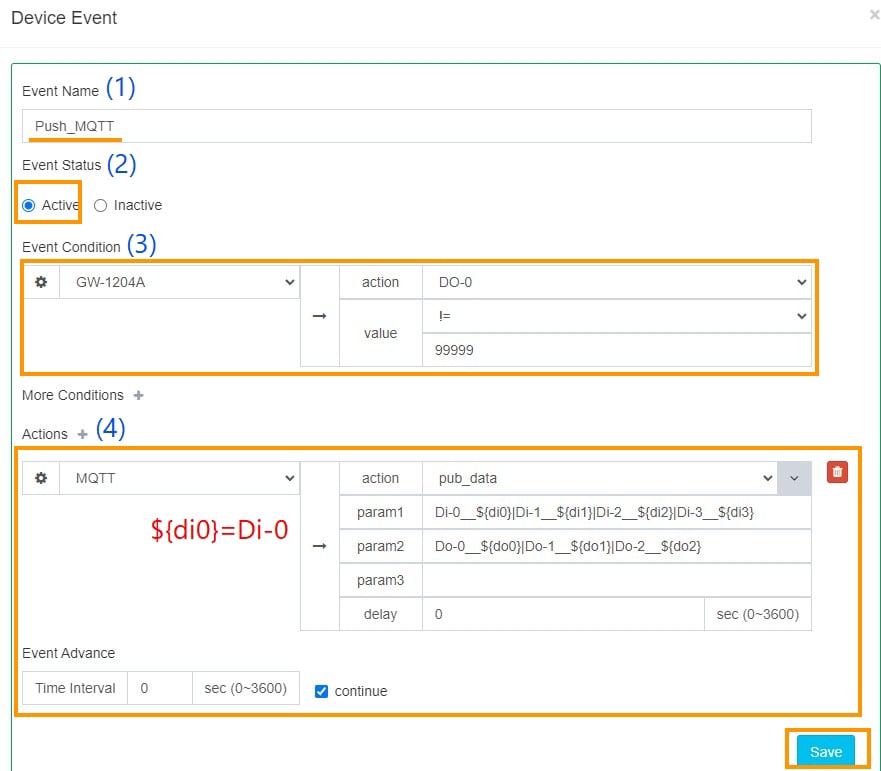881x771 pixels.
Task: Open the DO-0 action dropdown
Action: click(x=616, y=283)
